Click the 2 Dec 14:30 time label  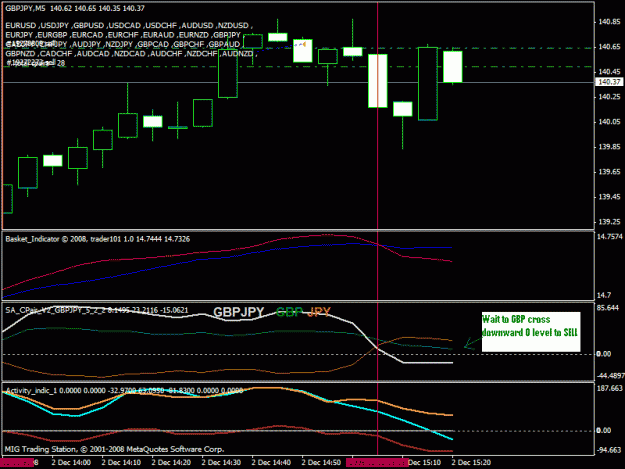(221, 463)
